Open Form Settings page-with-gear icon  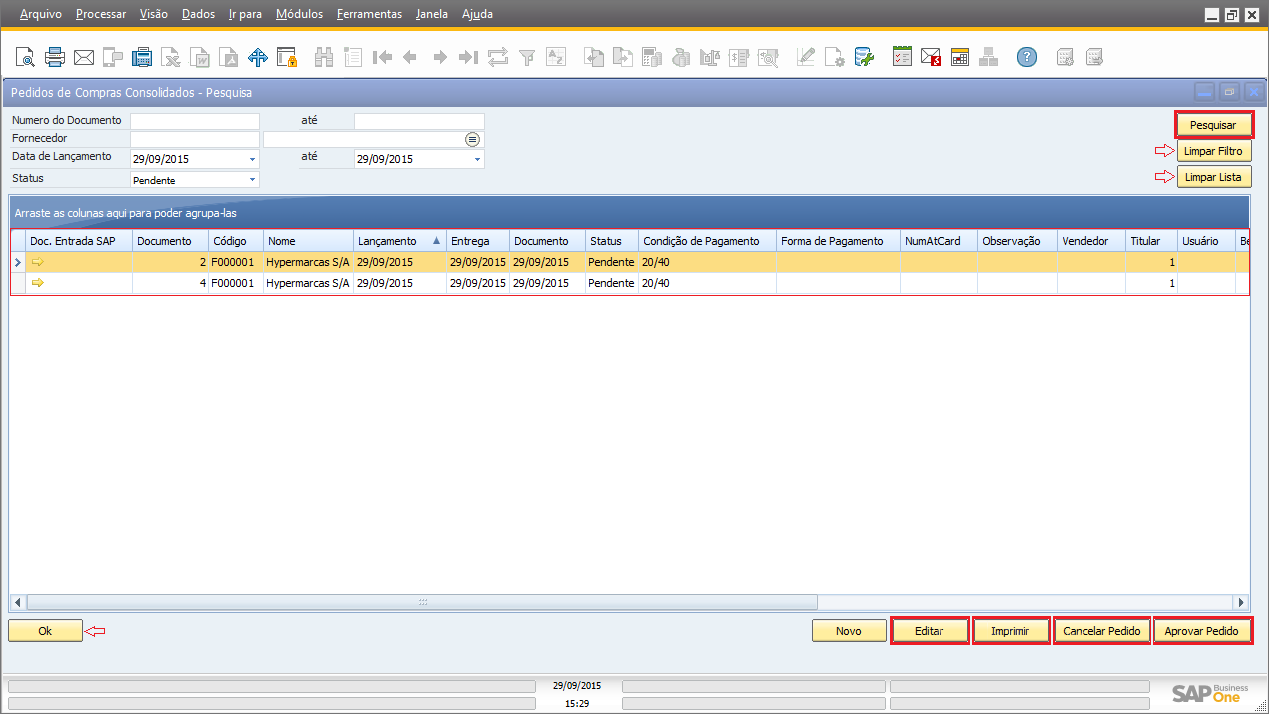(x=835, y=57)
